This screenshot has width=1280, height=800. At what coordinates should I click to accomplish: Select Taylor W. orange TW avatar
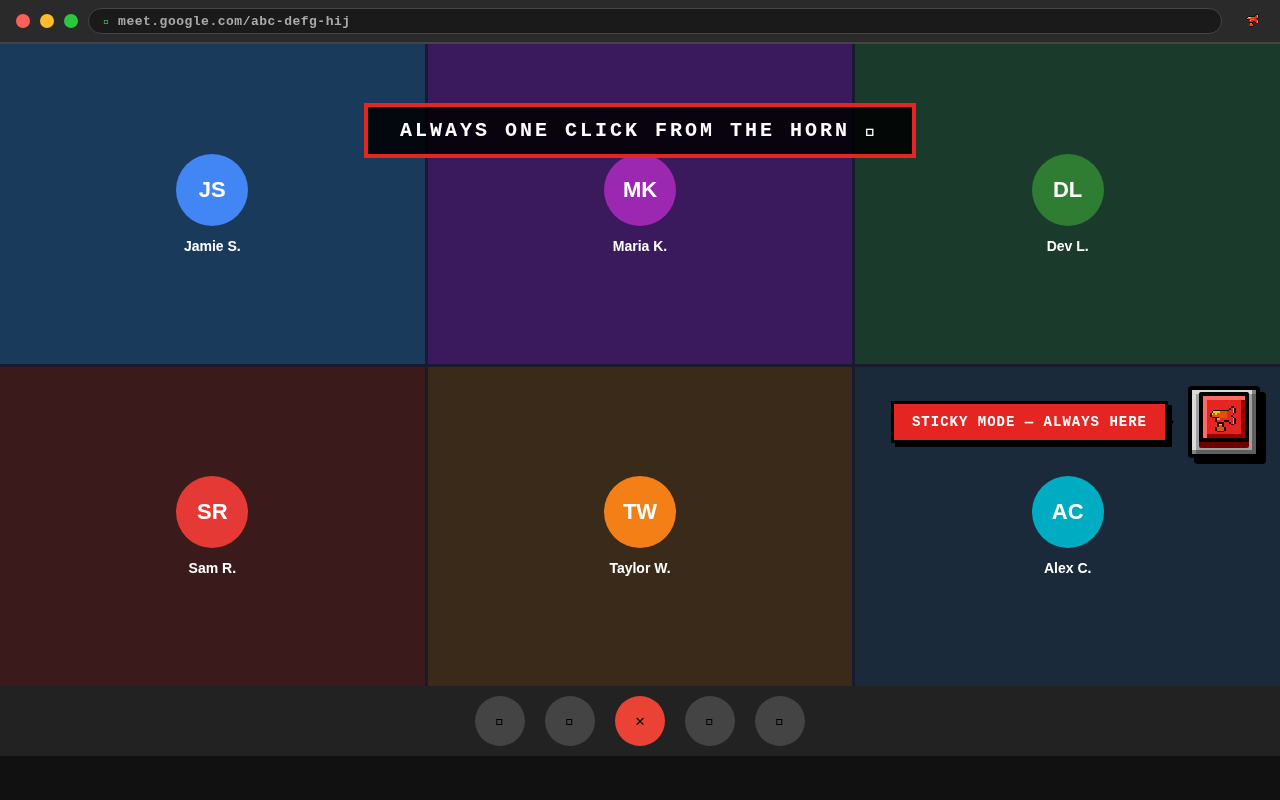[640, 512]
